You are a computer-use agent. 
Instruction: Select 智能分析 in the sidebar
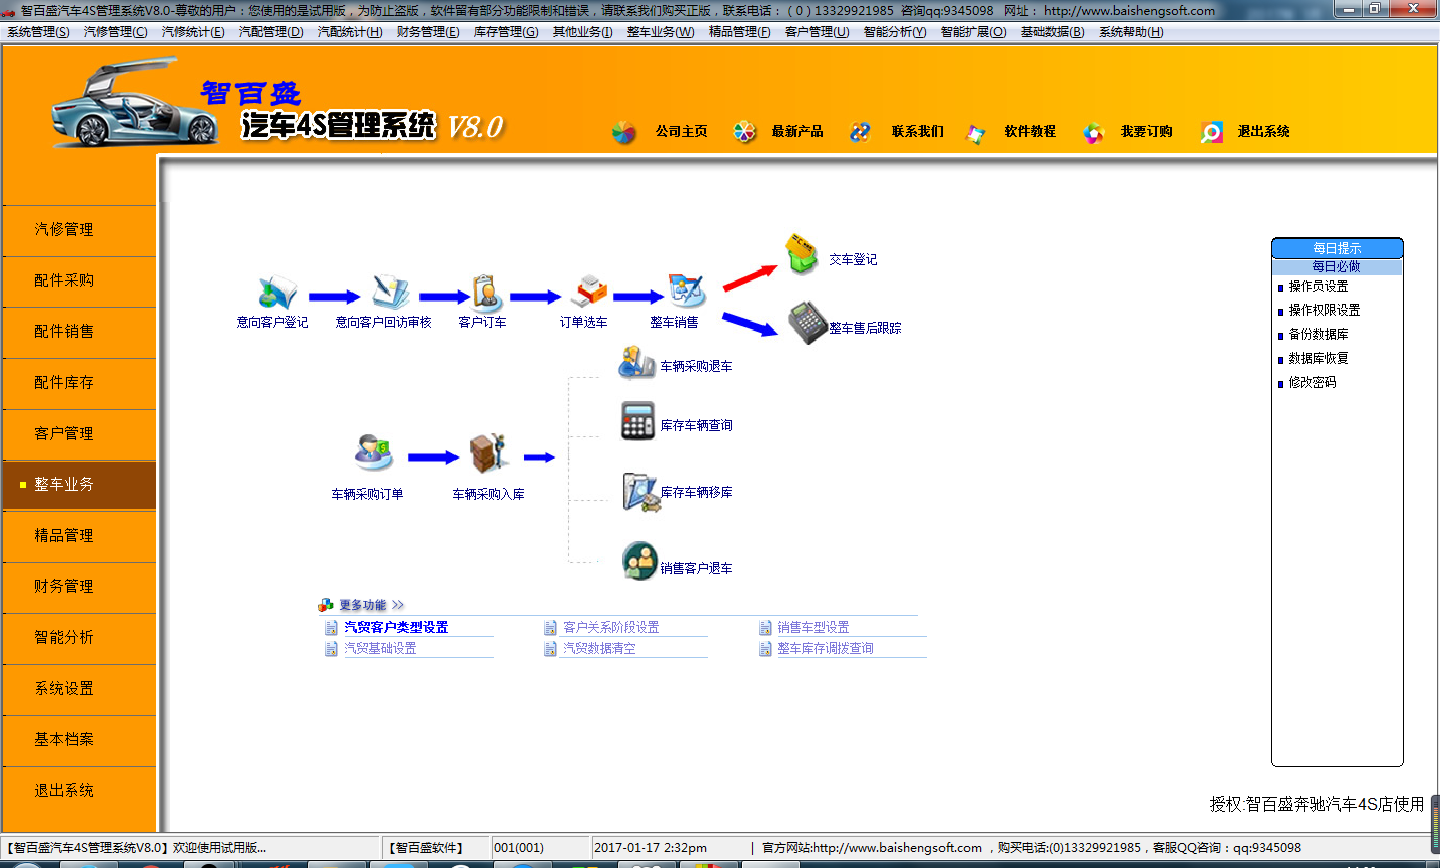(79, 638)
